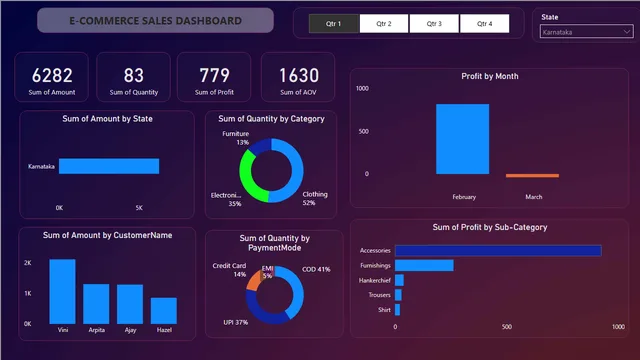Click the 6282 Sum of Amount card
Viewport: 640px width, 360px height.
point(52,77)
